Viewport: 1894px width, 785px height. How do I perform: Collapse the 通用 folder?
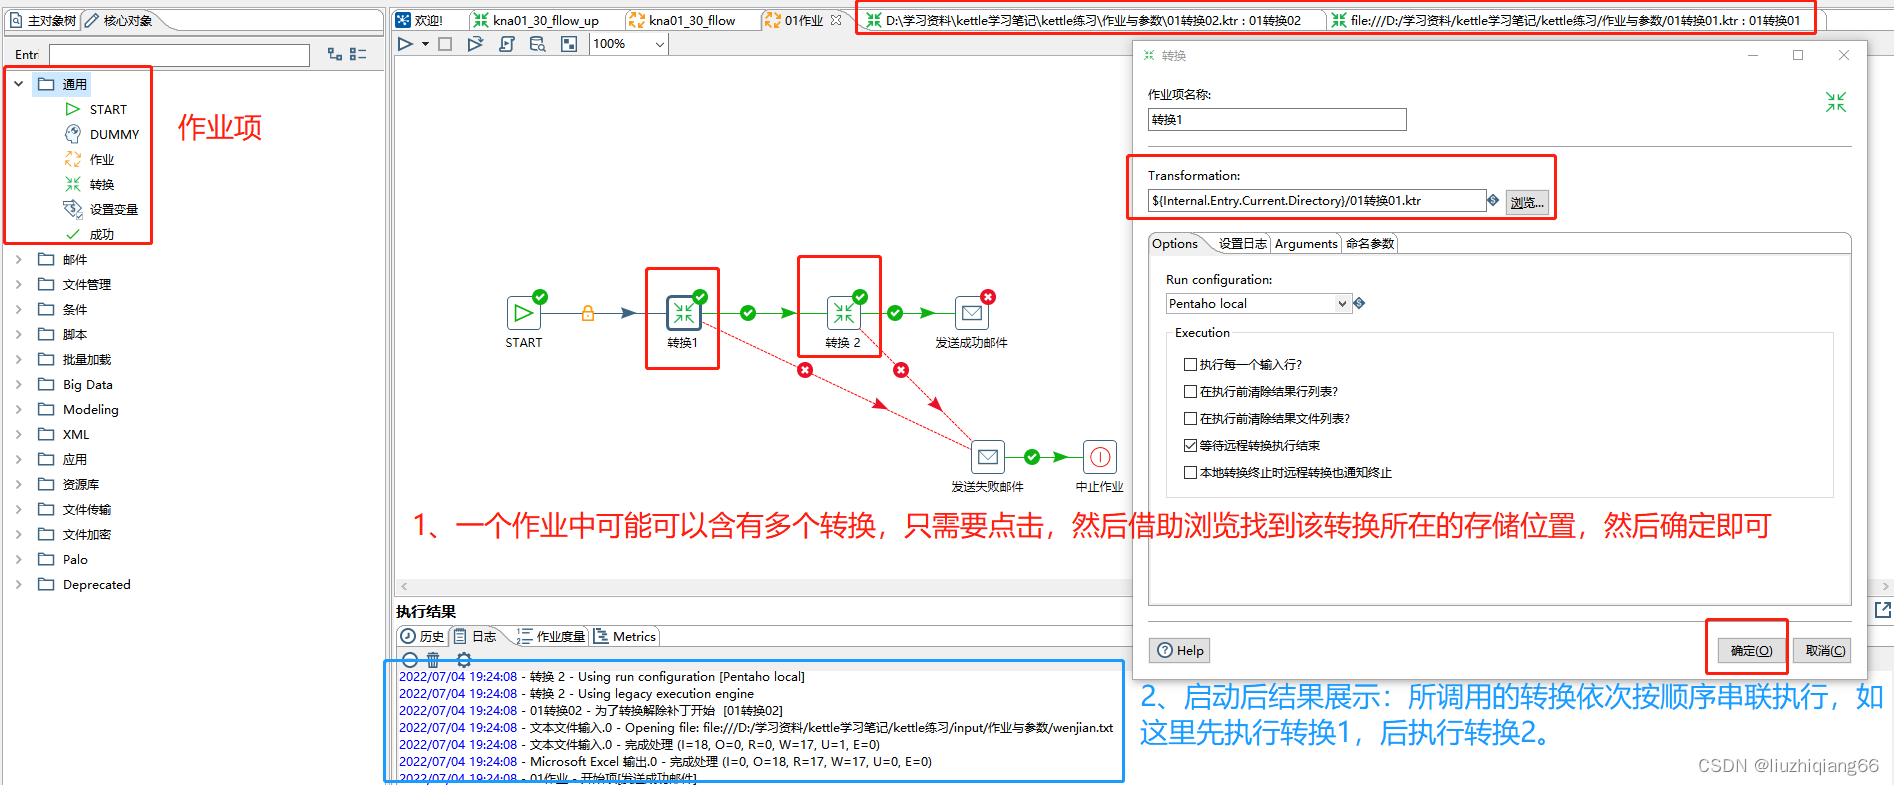(19, 84)
